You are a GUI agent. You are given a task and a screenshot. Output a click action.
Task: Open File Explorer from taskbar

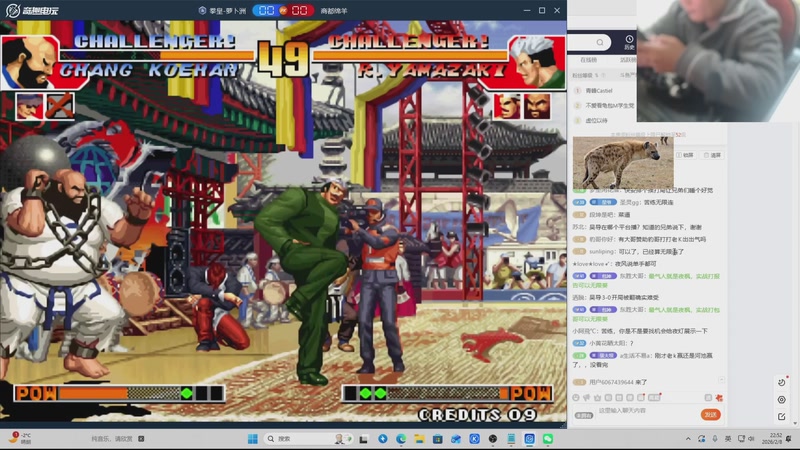pyautogui.click(x=419, y=439)
